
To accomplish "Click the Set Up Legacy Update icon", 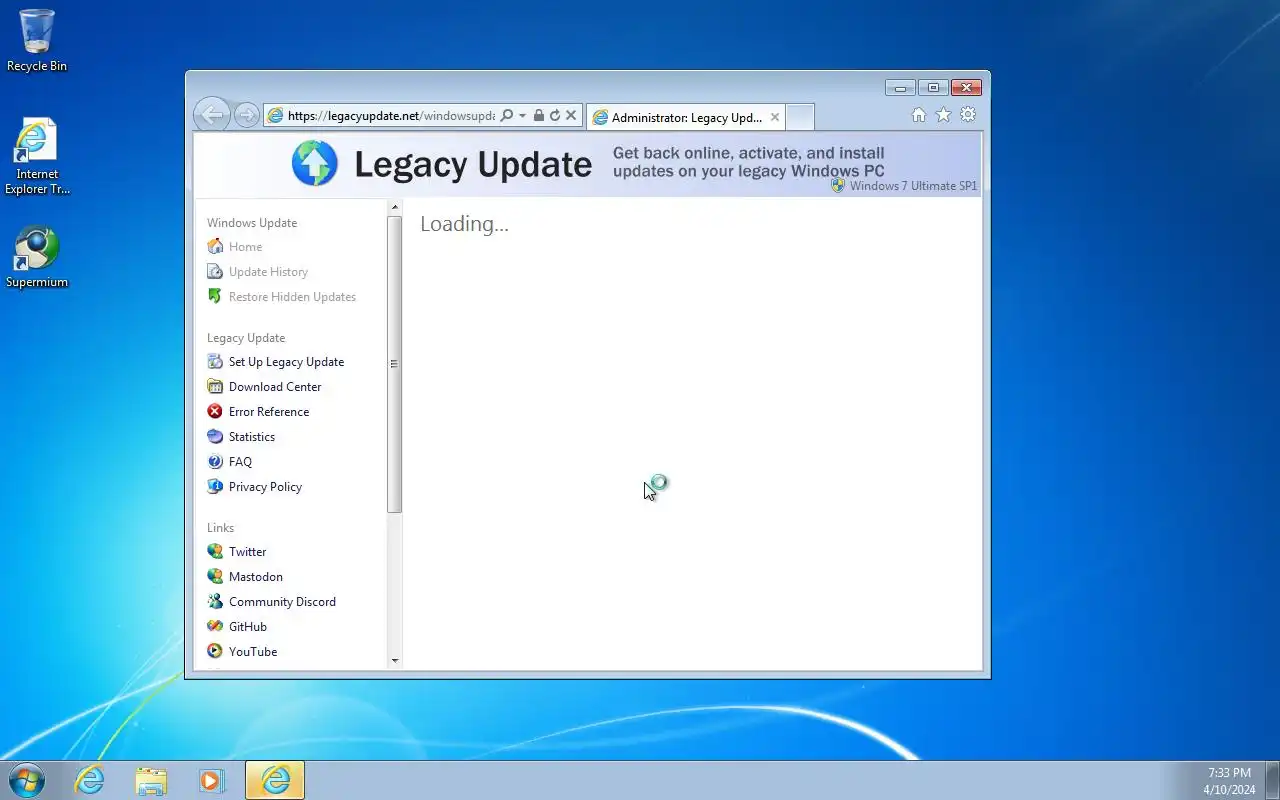I will (x=214, y=361).
